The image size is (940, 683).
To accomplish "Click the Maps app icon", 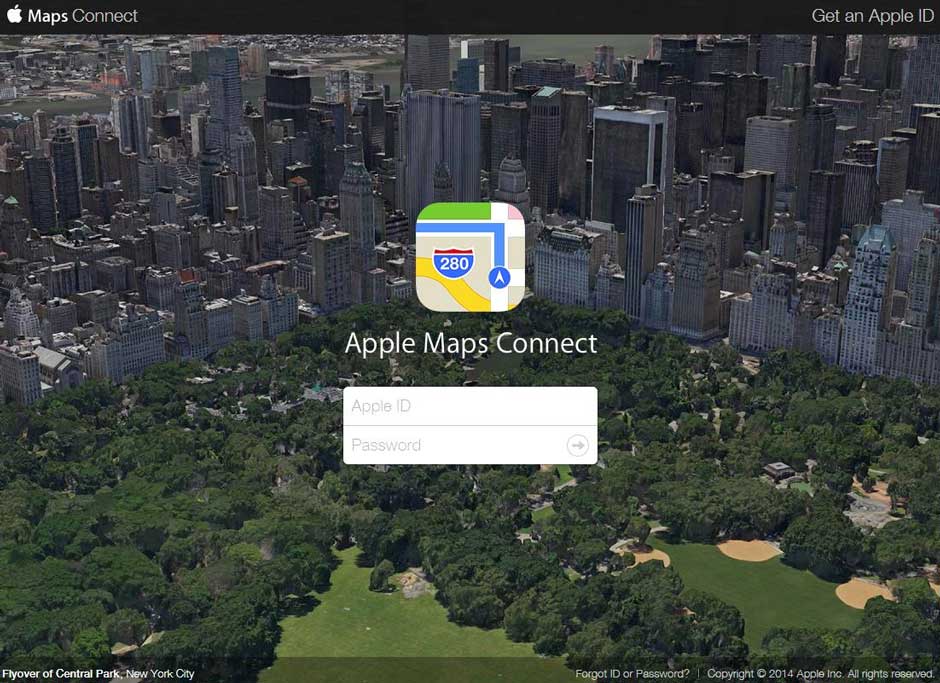I will 470,257.
